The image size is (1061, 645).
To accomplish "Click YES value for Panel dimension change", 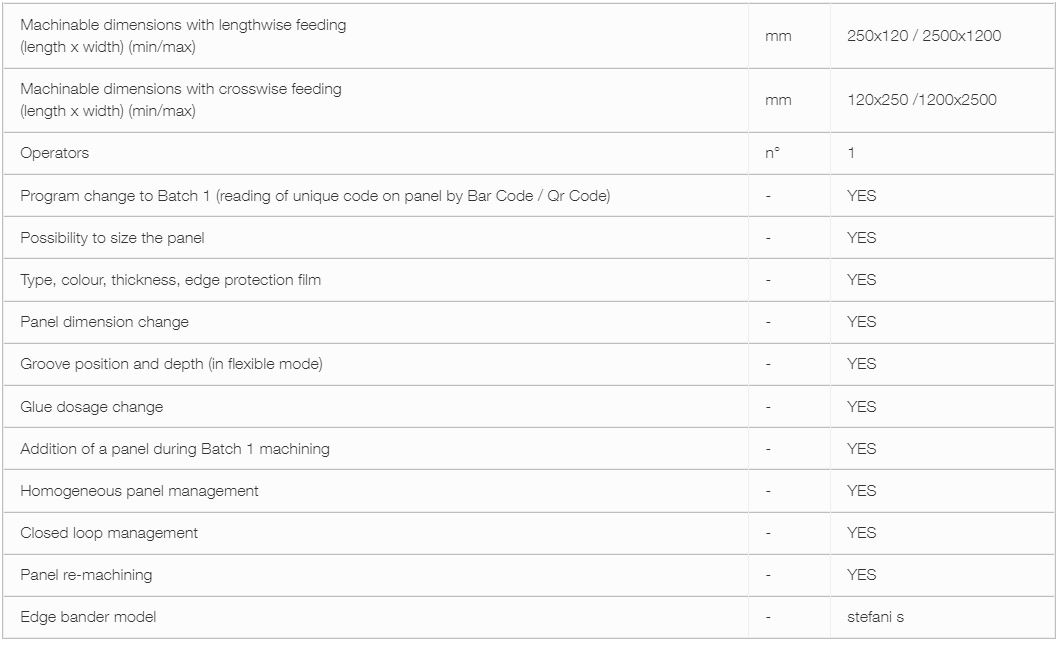I will 861,322.
